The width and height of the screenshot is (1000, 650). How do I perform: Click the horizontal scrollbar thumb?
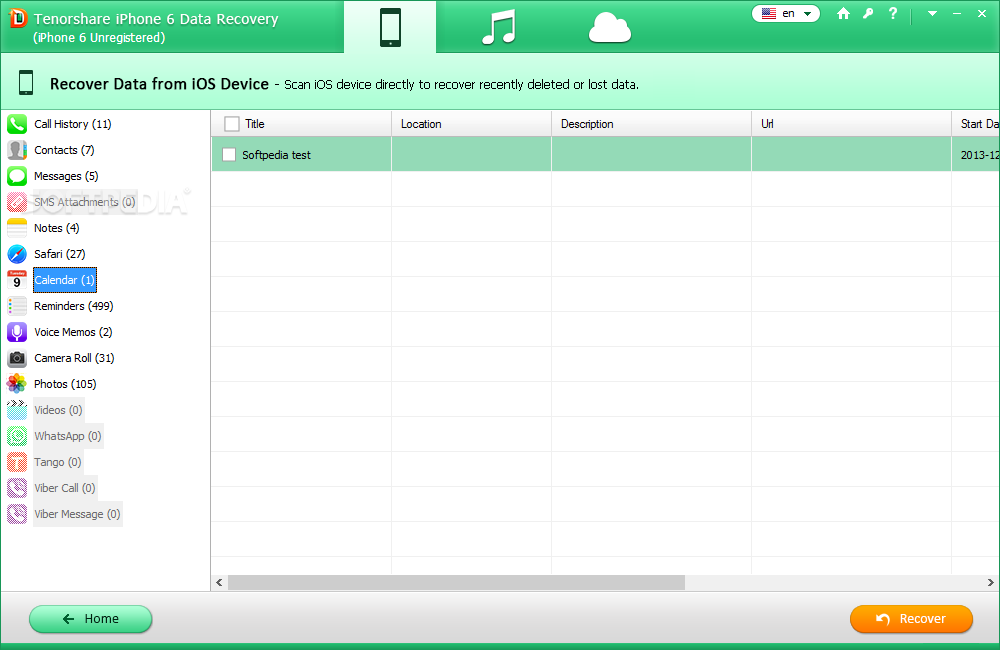click(x=457, y=582)
